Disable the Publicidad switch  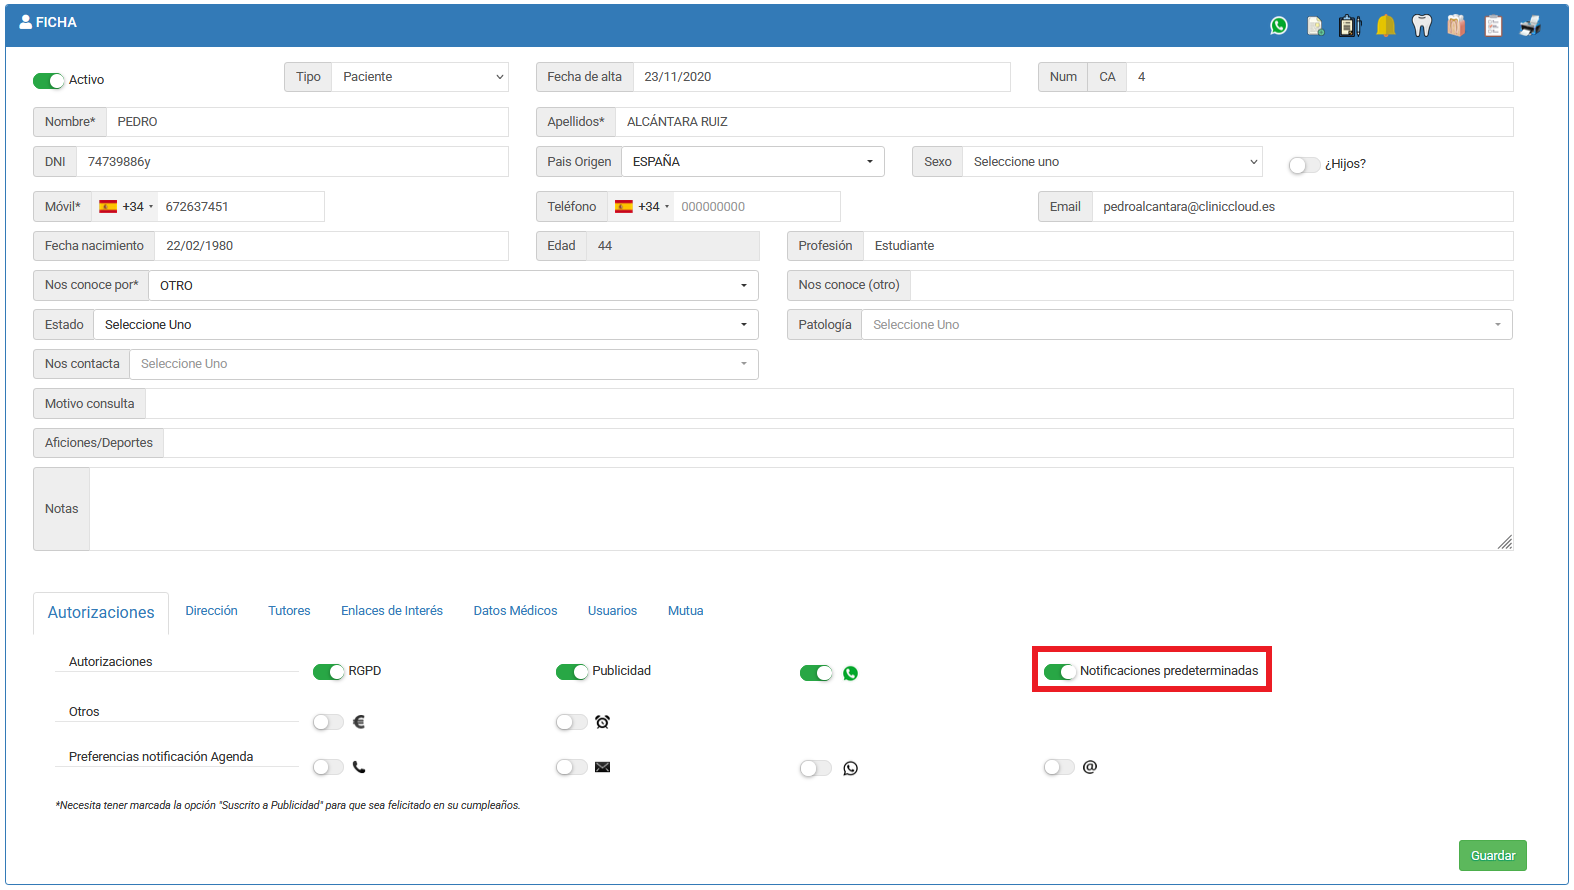[572, 671]
